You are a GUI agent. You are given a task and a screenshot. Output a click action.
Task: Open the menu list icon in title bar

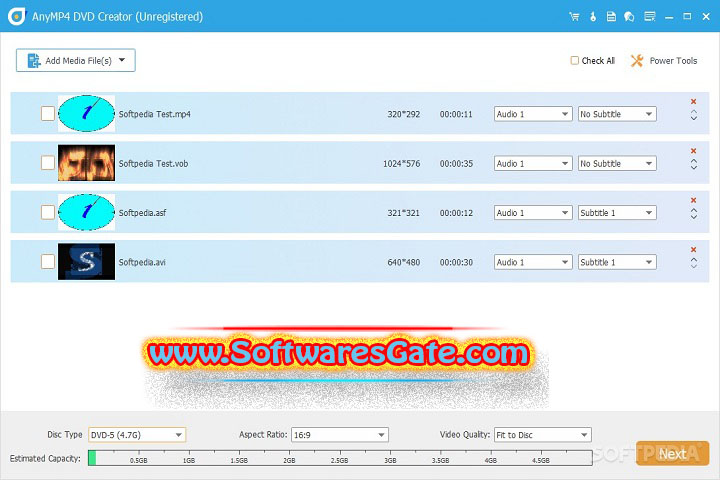coord(650,17)
